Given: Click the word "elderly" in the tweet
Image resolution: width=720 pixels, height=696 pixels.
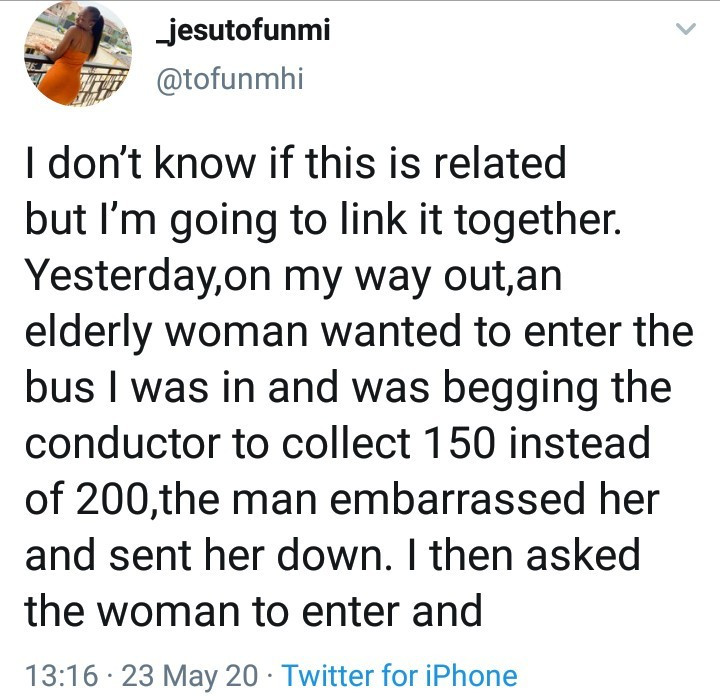Looking at the screenshot, I should tap(88, 333).
